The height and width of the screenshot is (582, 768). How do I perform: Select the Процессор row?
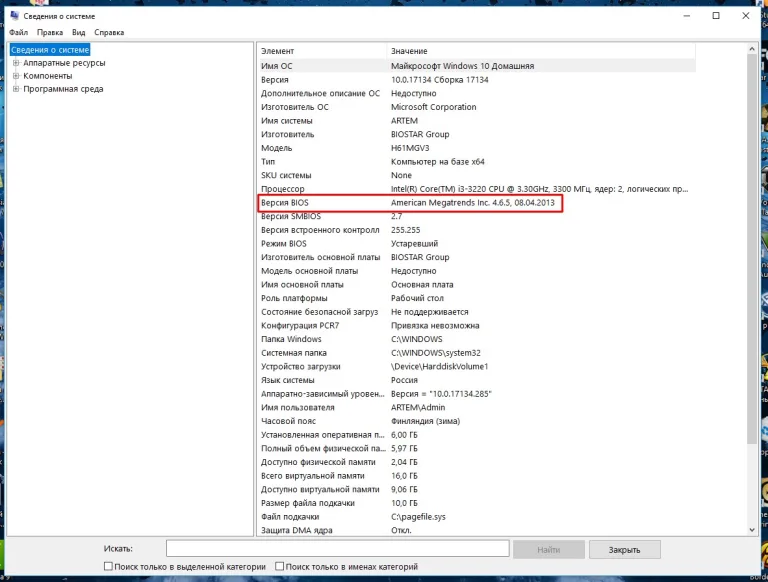[x=476, y=189]
